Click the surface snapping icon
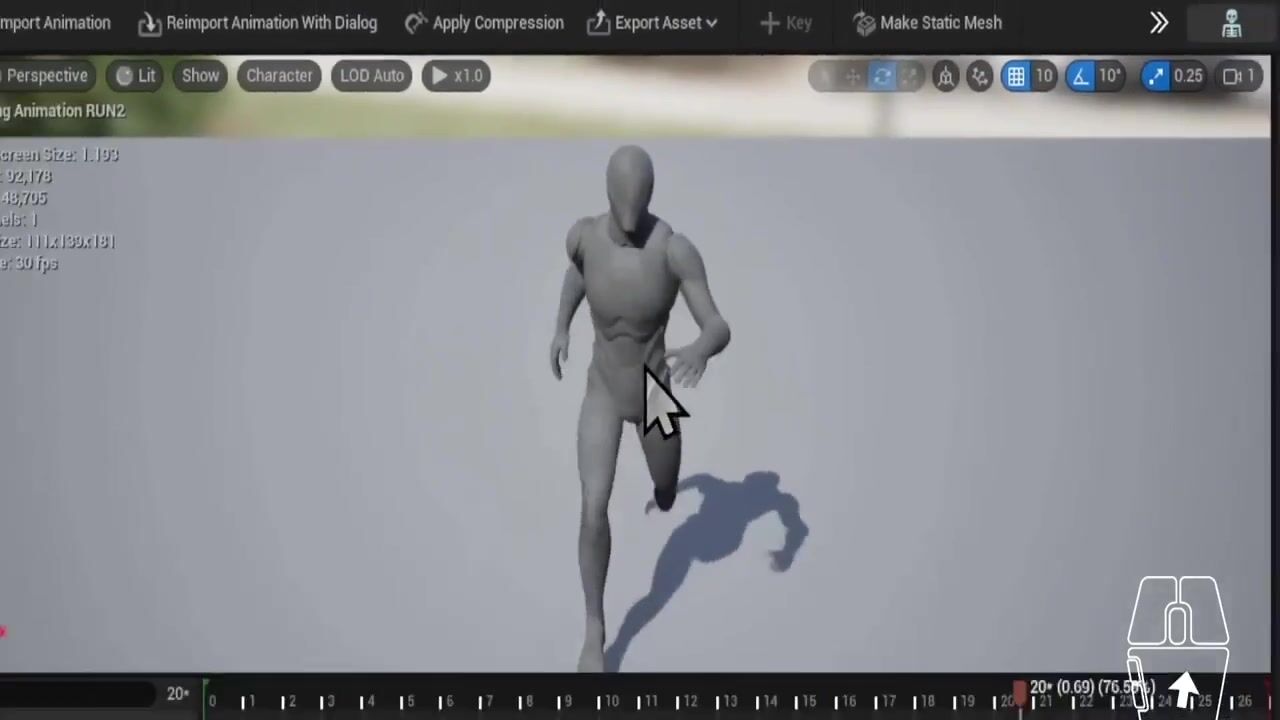The width and height of the screenshot is (1280, 720). (x=945, y=76)
